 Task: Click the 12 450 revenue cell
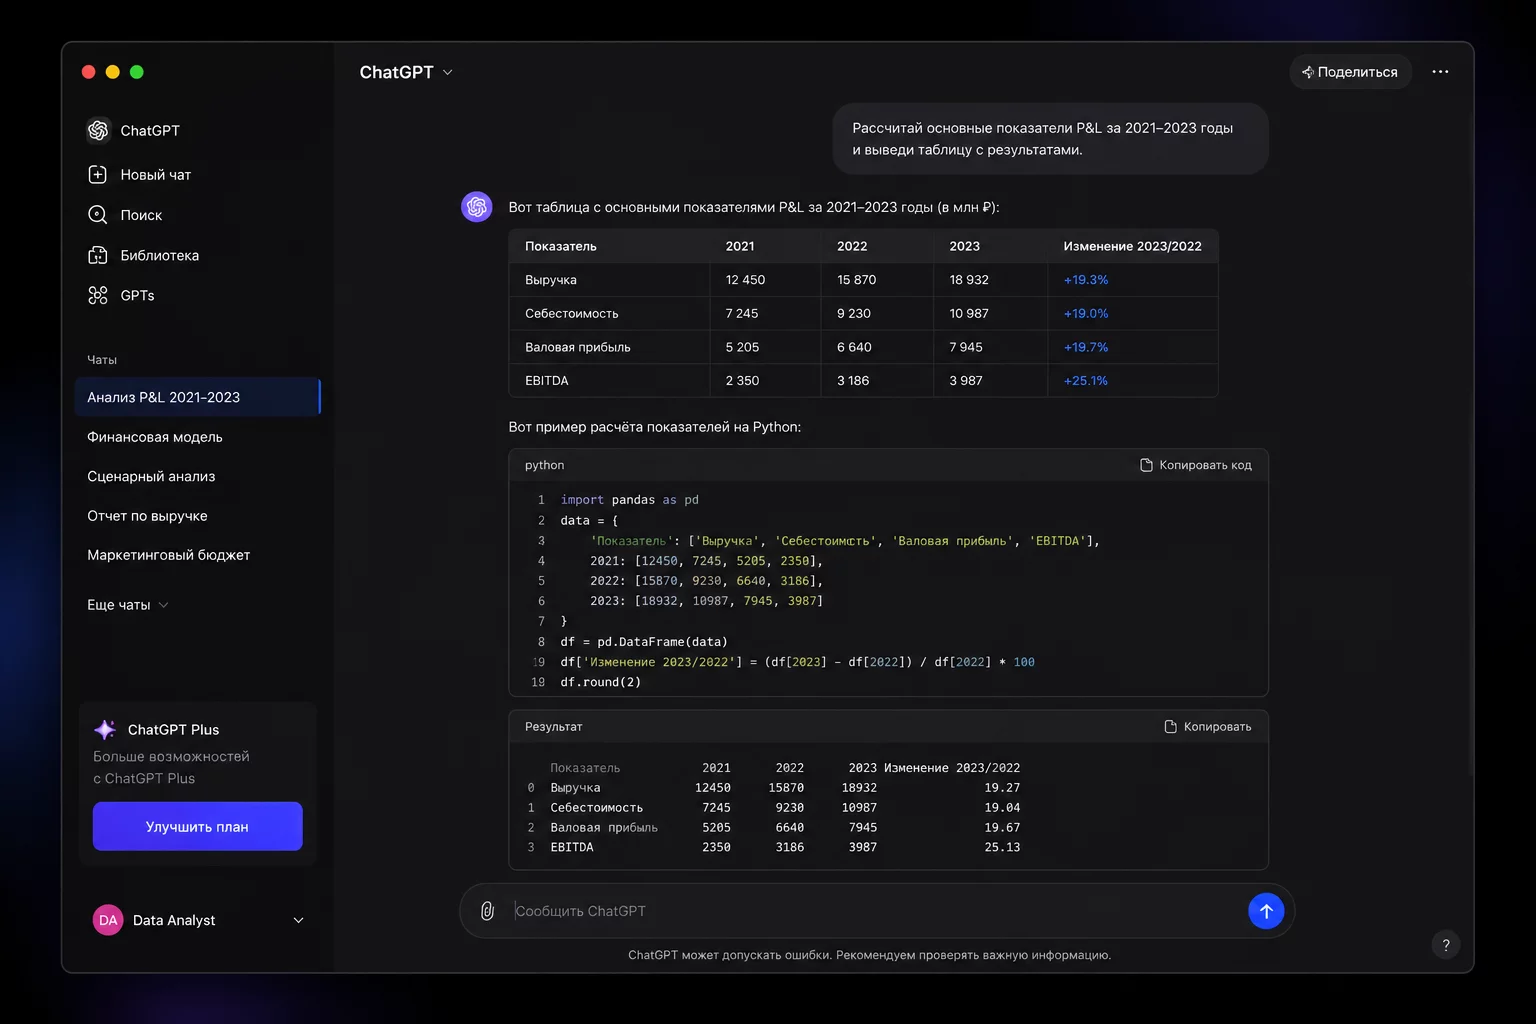coord(745,280)
